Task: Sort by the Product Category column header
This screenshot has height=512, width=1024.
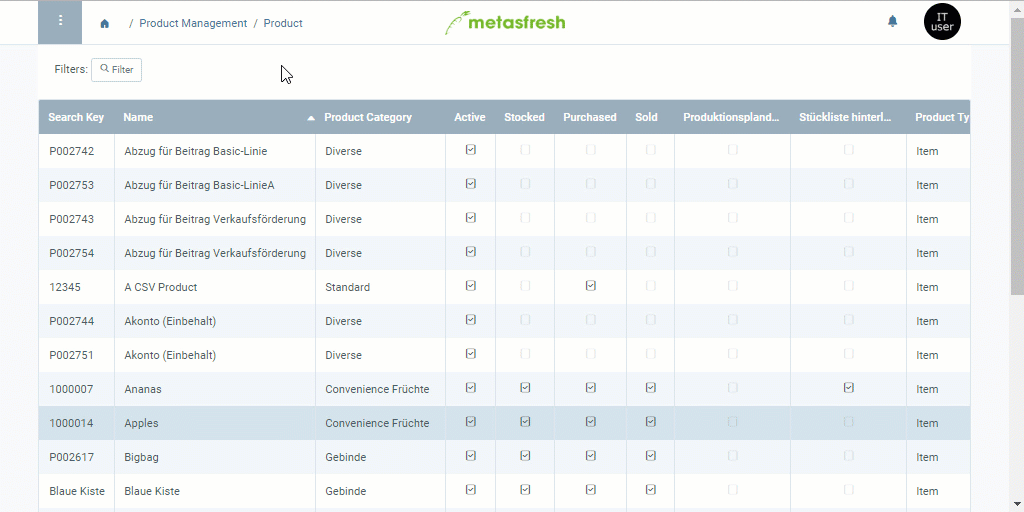Action: pos(368,117)
